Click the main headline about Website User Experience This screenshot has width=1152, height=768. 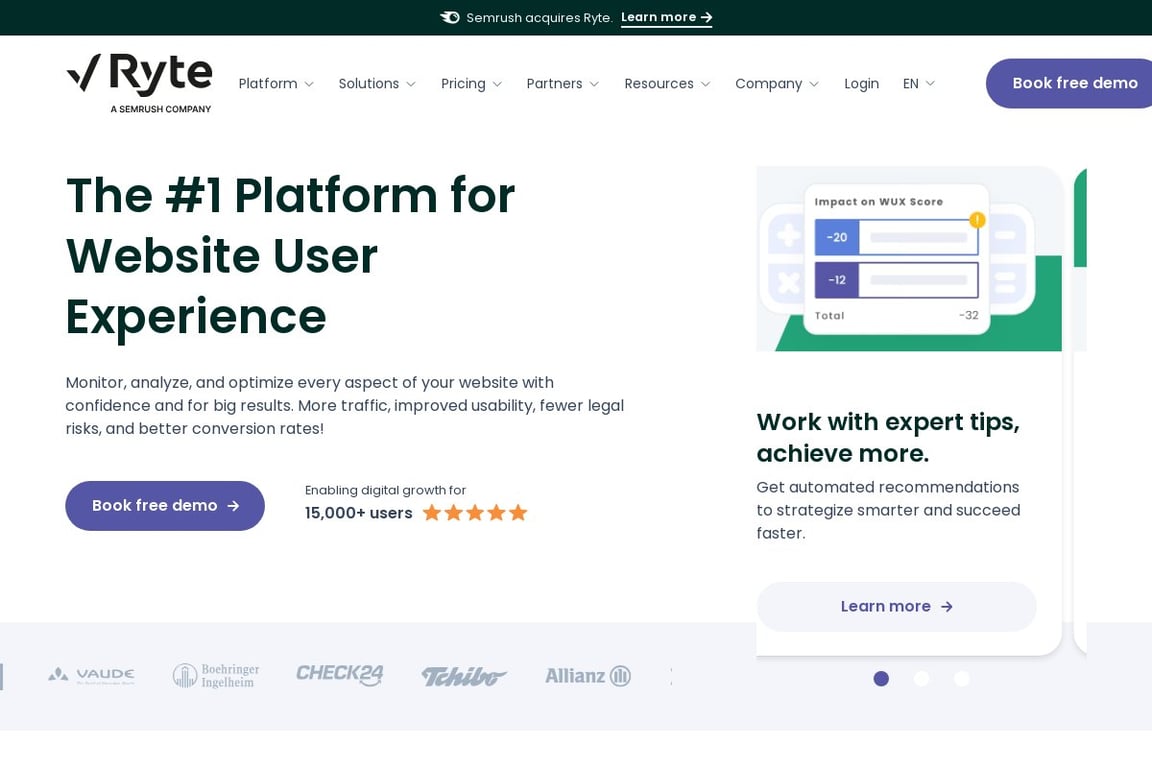[x=290, y=256]
